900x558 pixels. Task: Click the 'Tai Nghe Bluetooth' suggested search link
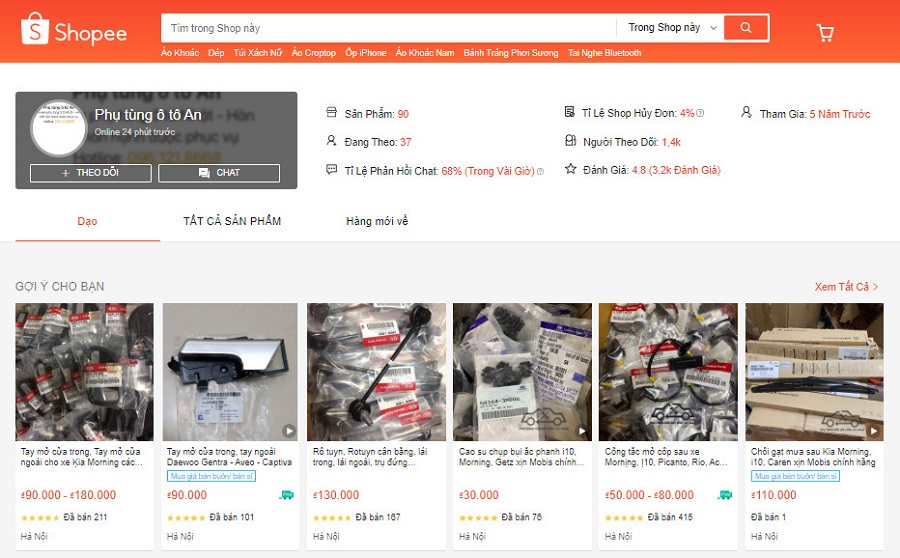tap(604, 53)
